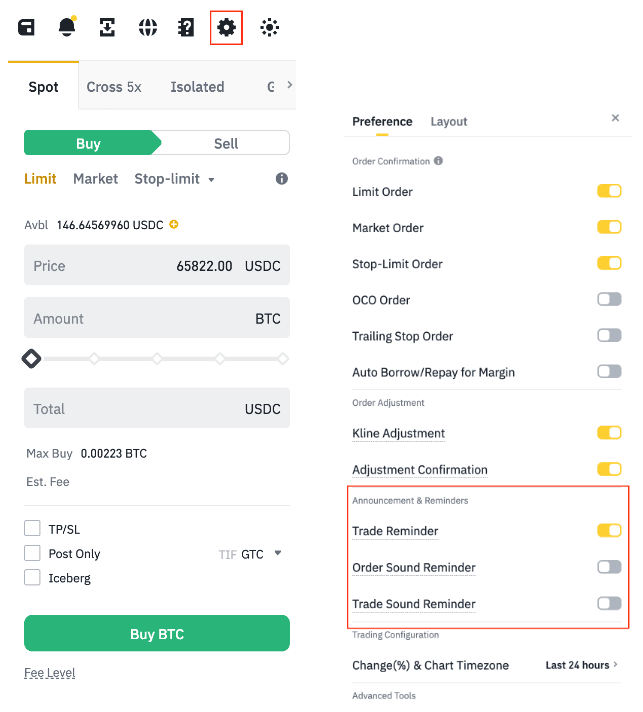This screenshot has width=643, height=712.
Task: Enable the TP/SL checkbox
Action: click(x=32, y=529)
